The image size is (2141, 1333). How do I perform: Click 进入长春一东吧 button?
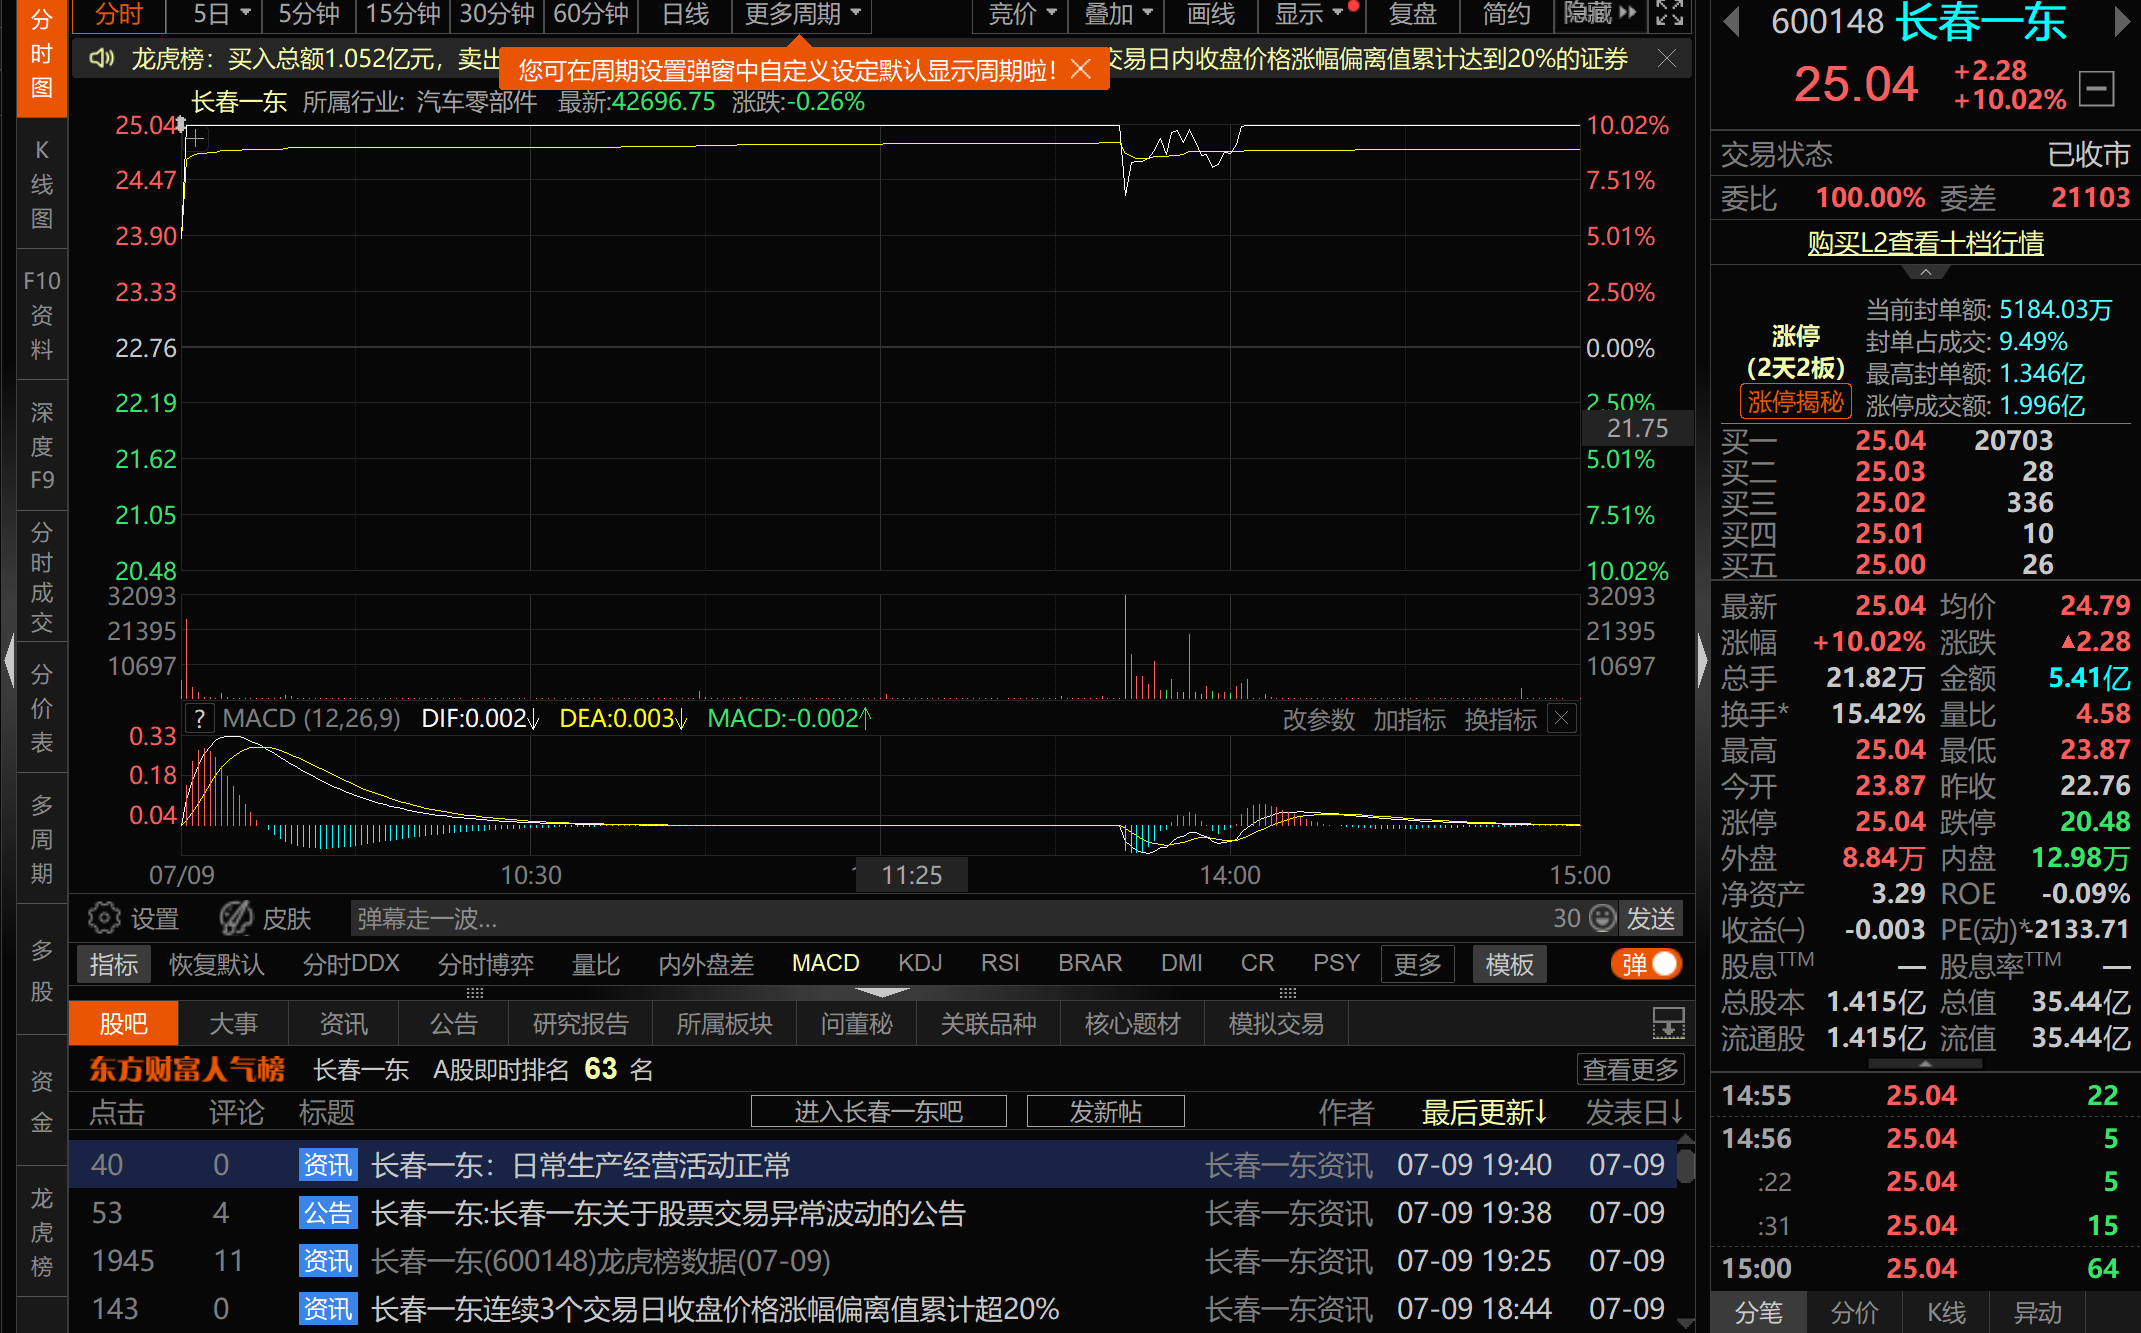[x=879, y=1111]
